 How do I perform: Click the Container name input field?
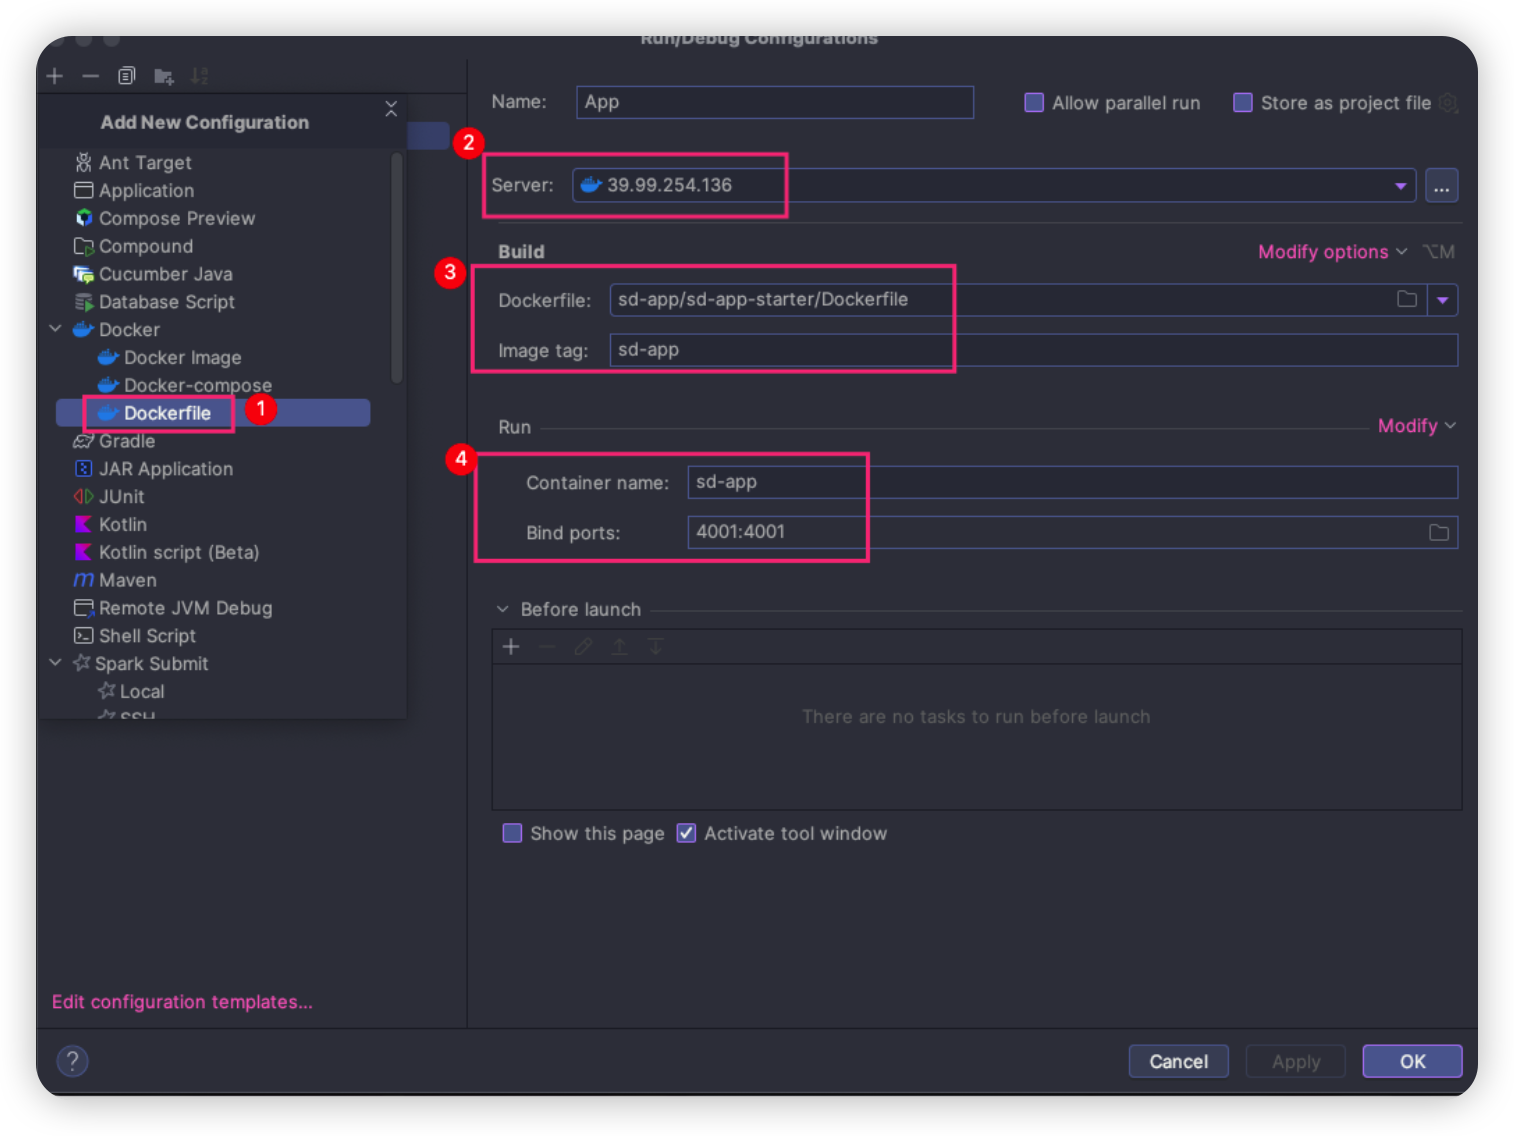1071,482
